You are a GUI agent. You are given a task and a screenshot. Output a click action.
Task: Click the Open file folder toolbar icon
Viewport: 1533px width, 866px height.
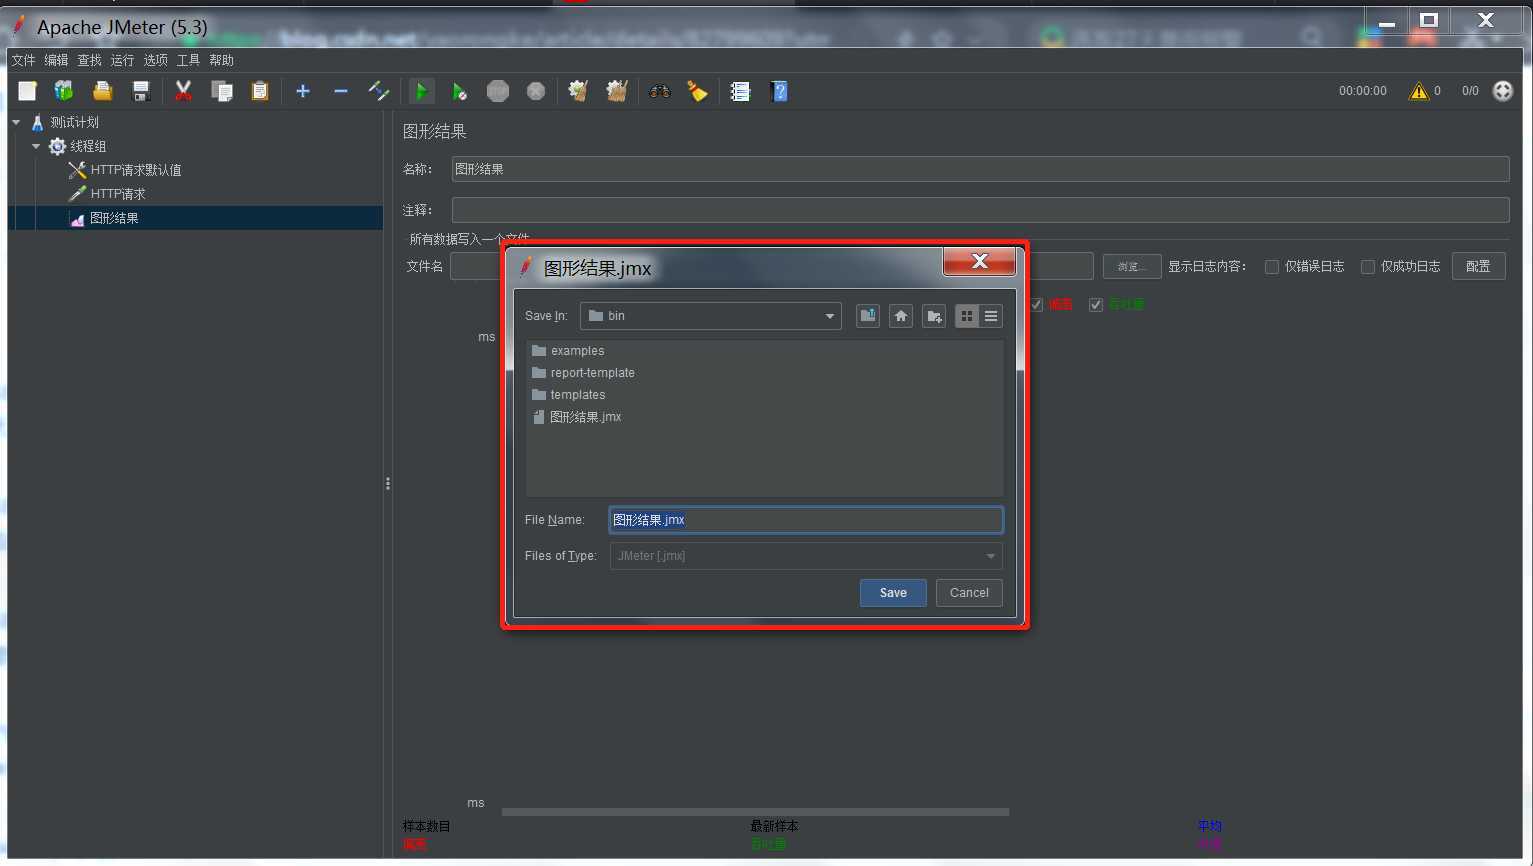[102, 91]
